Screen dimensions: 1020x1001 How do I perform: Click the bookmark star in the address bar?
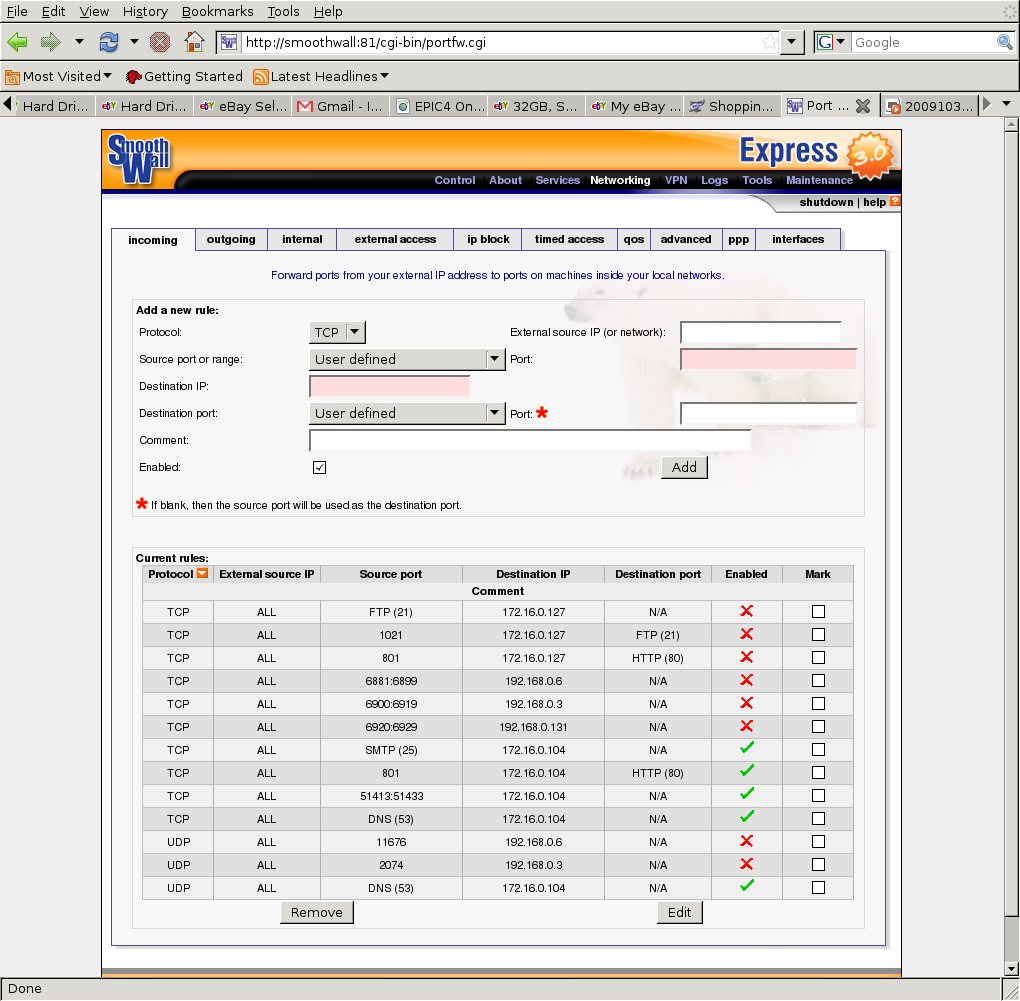pyautogui.click(x=769, y=42)
